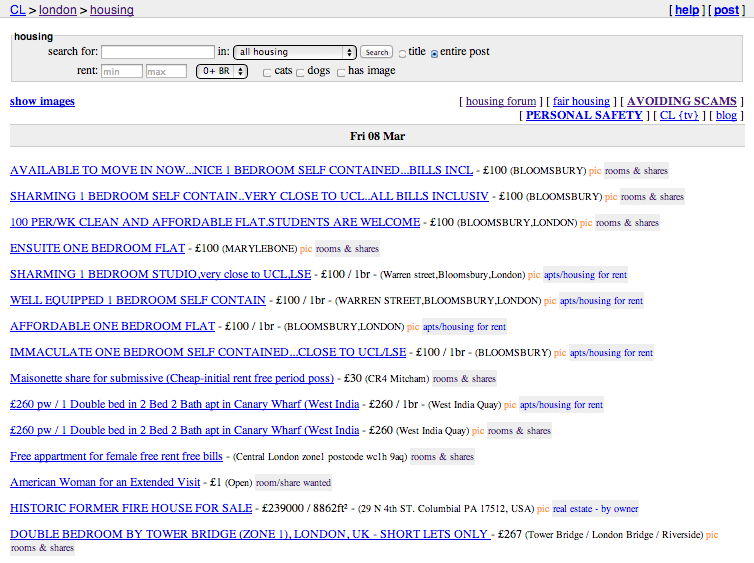Check the 'has image' filter

coord(341,72)
